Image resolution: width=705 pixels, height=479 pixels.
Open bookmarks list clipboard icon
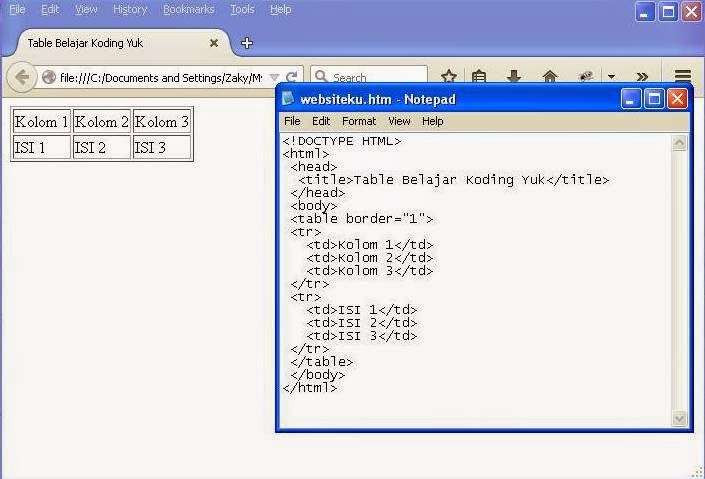[x=479, y=76]
